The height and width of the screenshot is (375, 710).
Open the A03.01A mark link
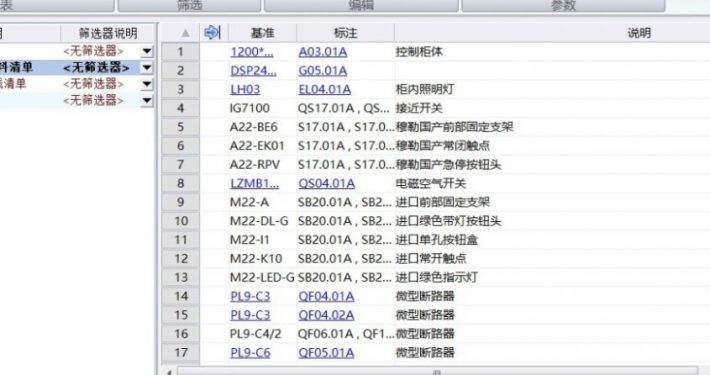[x=322, y=52]
